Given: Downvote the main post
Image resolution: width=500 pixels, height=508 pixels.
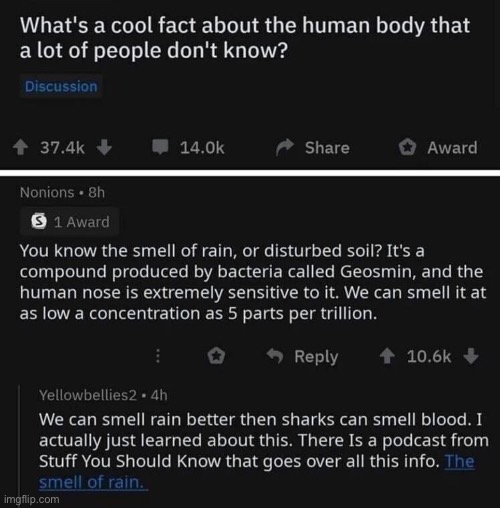Looking at the screenshot, I should (104, 147).
